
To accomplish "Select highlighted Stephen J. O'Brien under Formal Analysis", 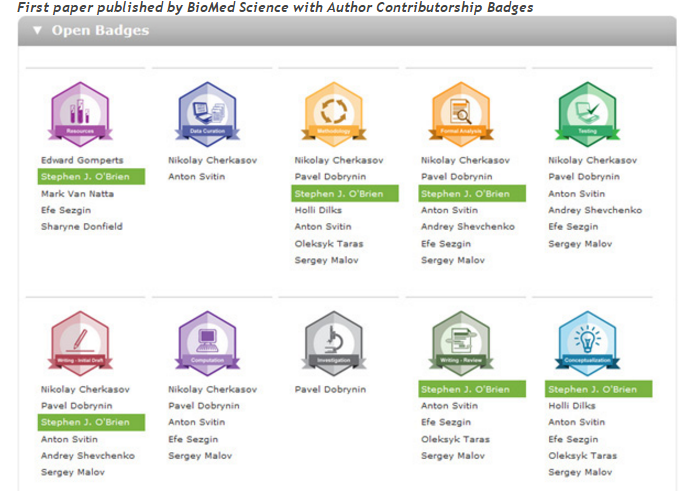I will point(472,193).
